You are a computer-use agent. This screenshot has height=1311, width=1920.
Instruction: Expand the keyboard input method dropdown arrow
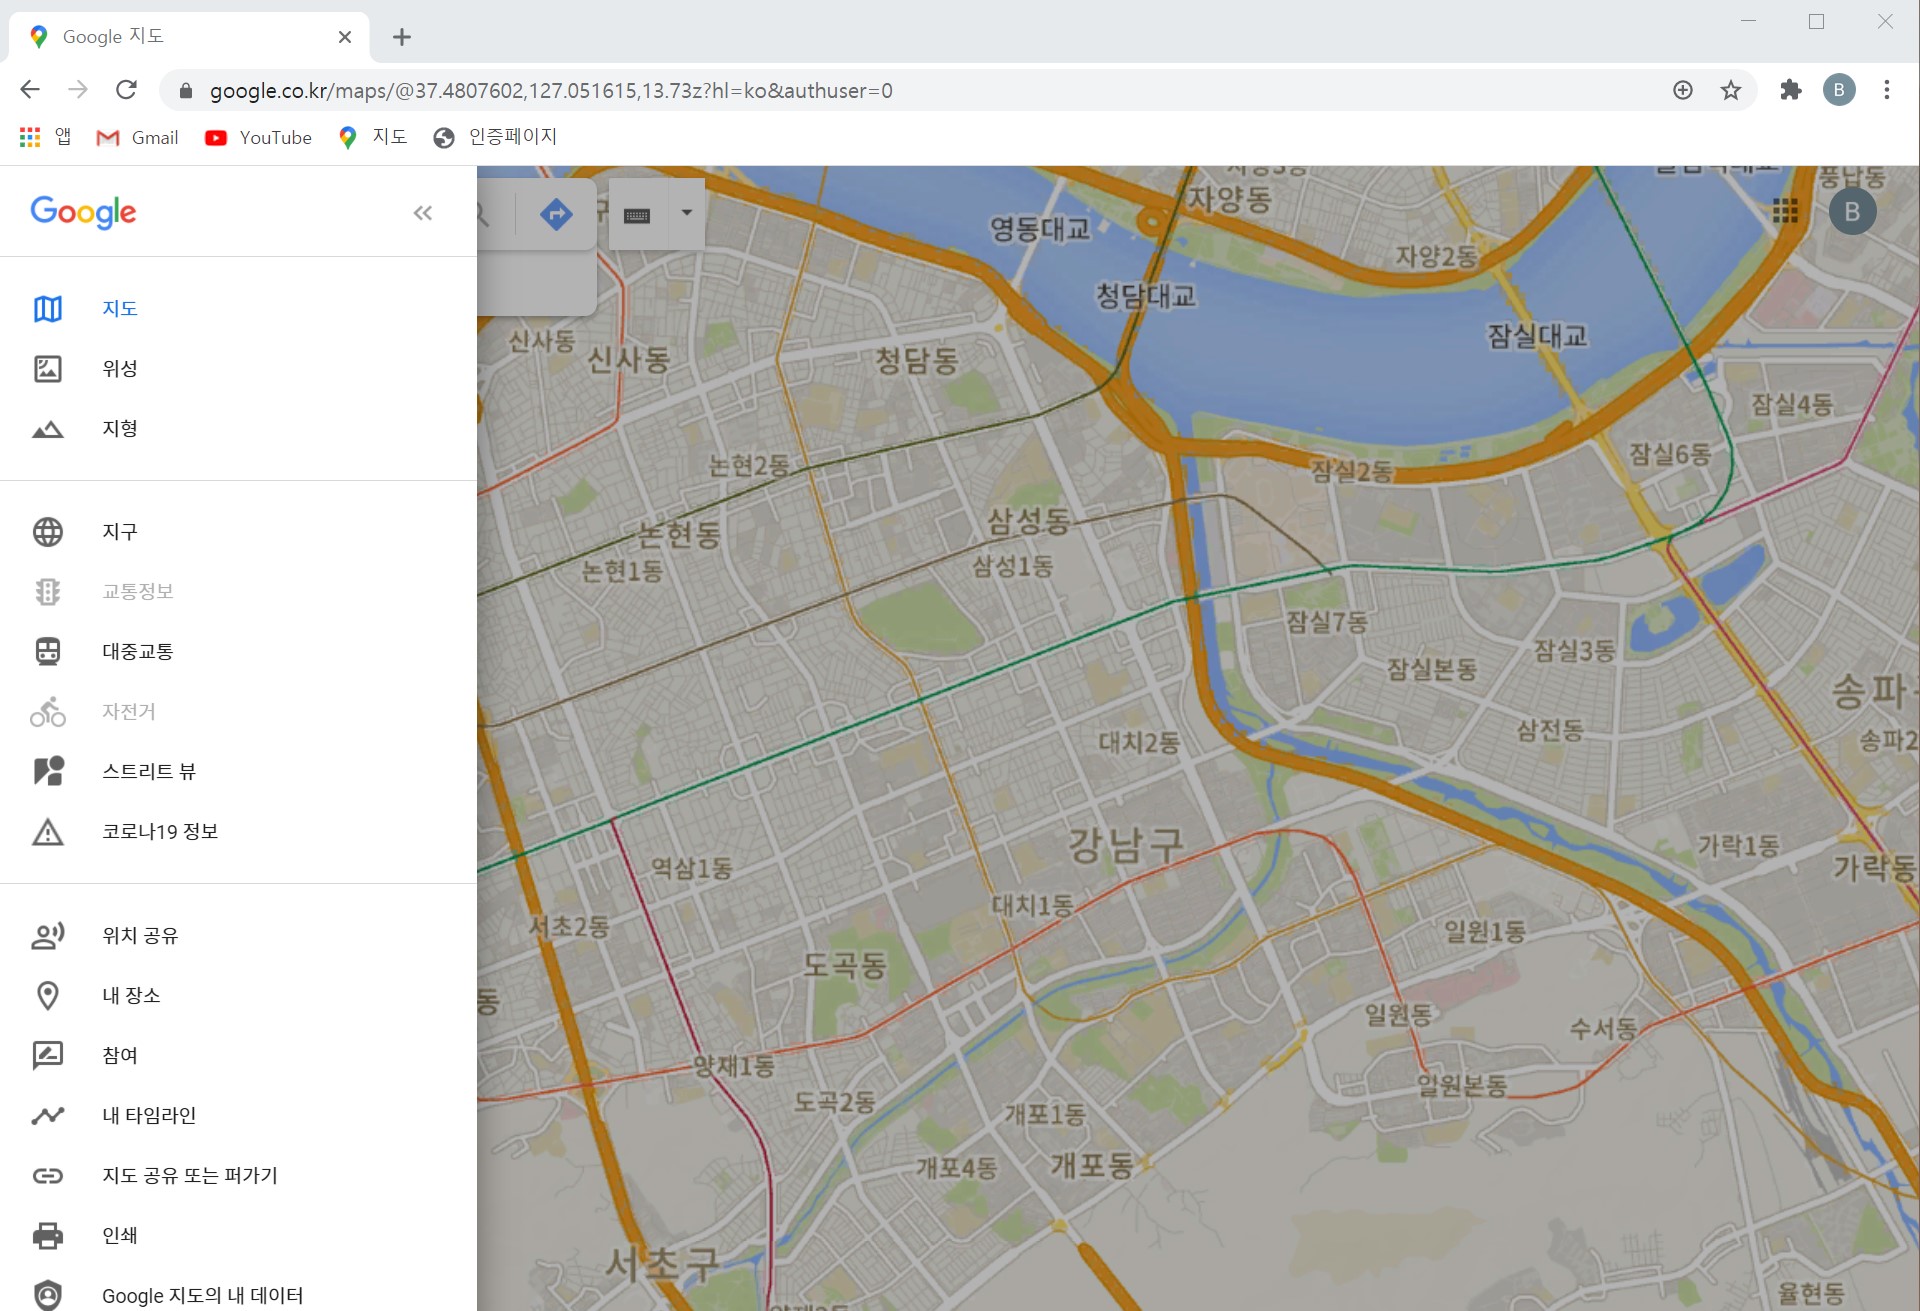click(687, 213)
